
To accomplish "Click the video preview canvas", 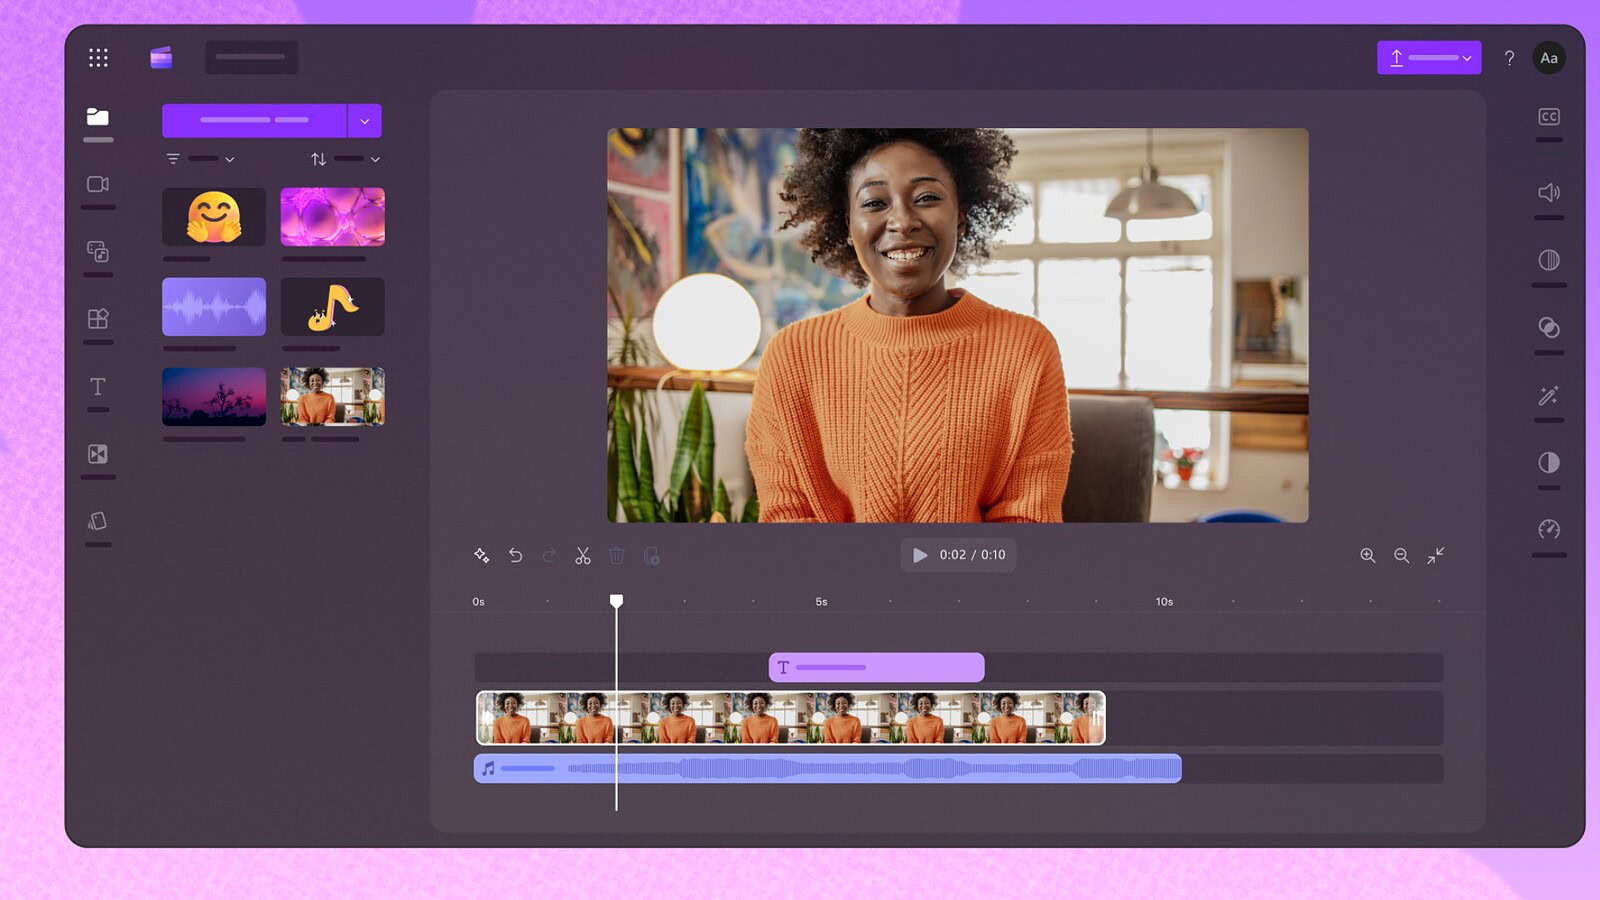I will [958, 325].
